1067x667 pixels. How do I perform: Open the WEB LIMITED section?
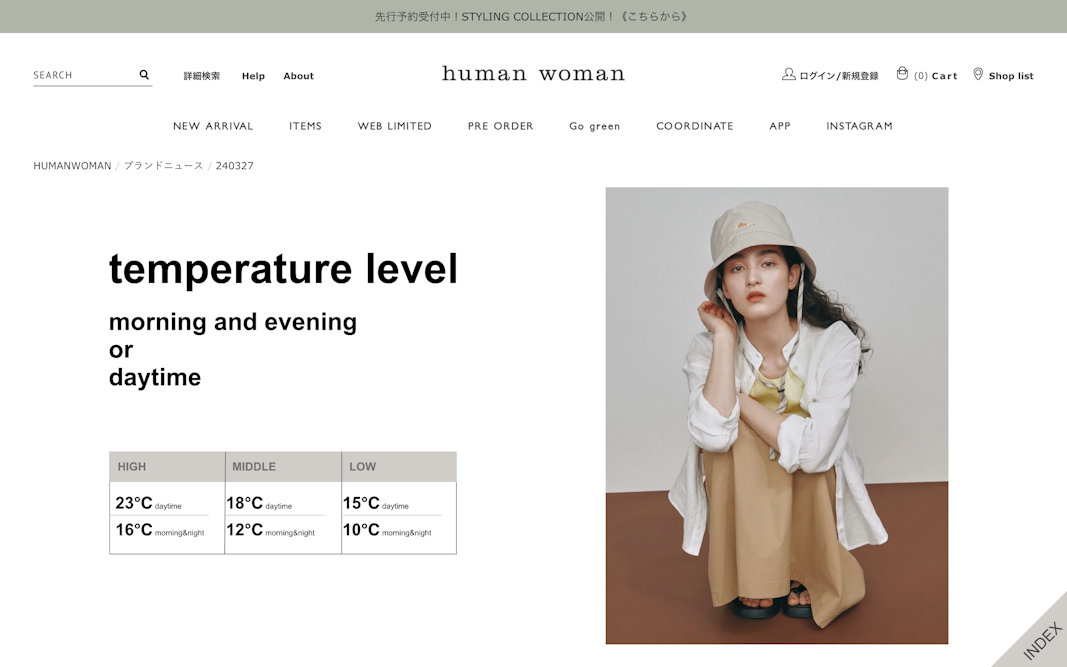394,126
